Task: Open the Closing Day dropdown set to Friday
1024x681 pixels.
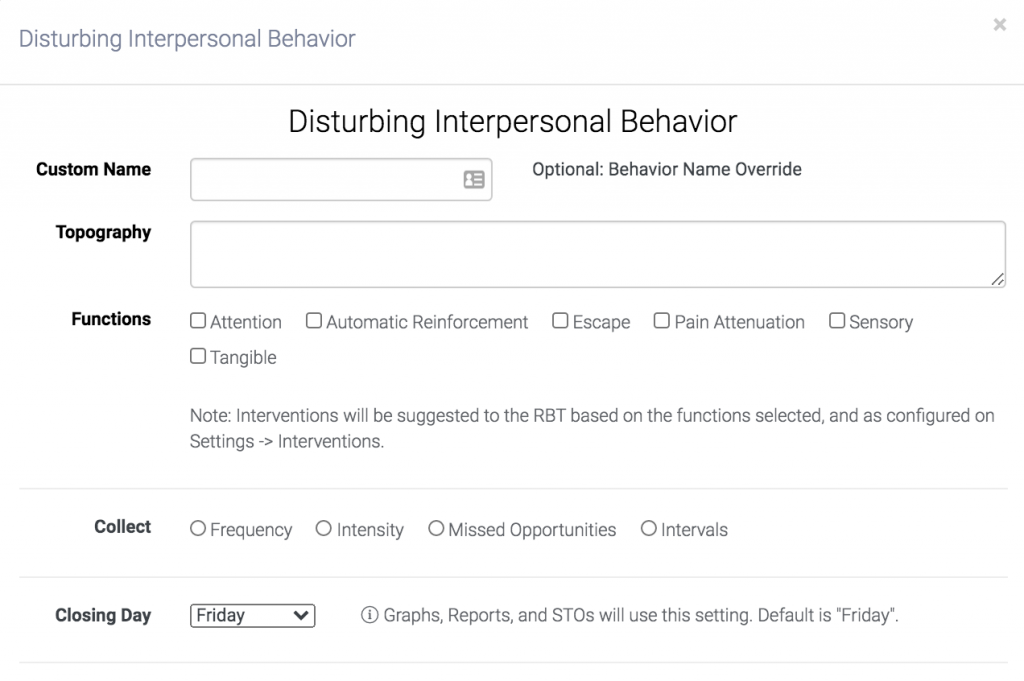Action: pyautogui.click(x=253, y=616)
